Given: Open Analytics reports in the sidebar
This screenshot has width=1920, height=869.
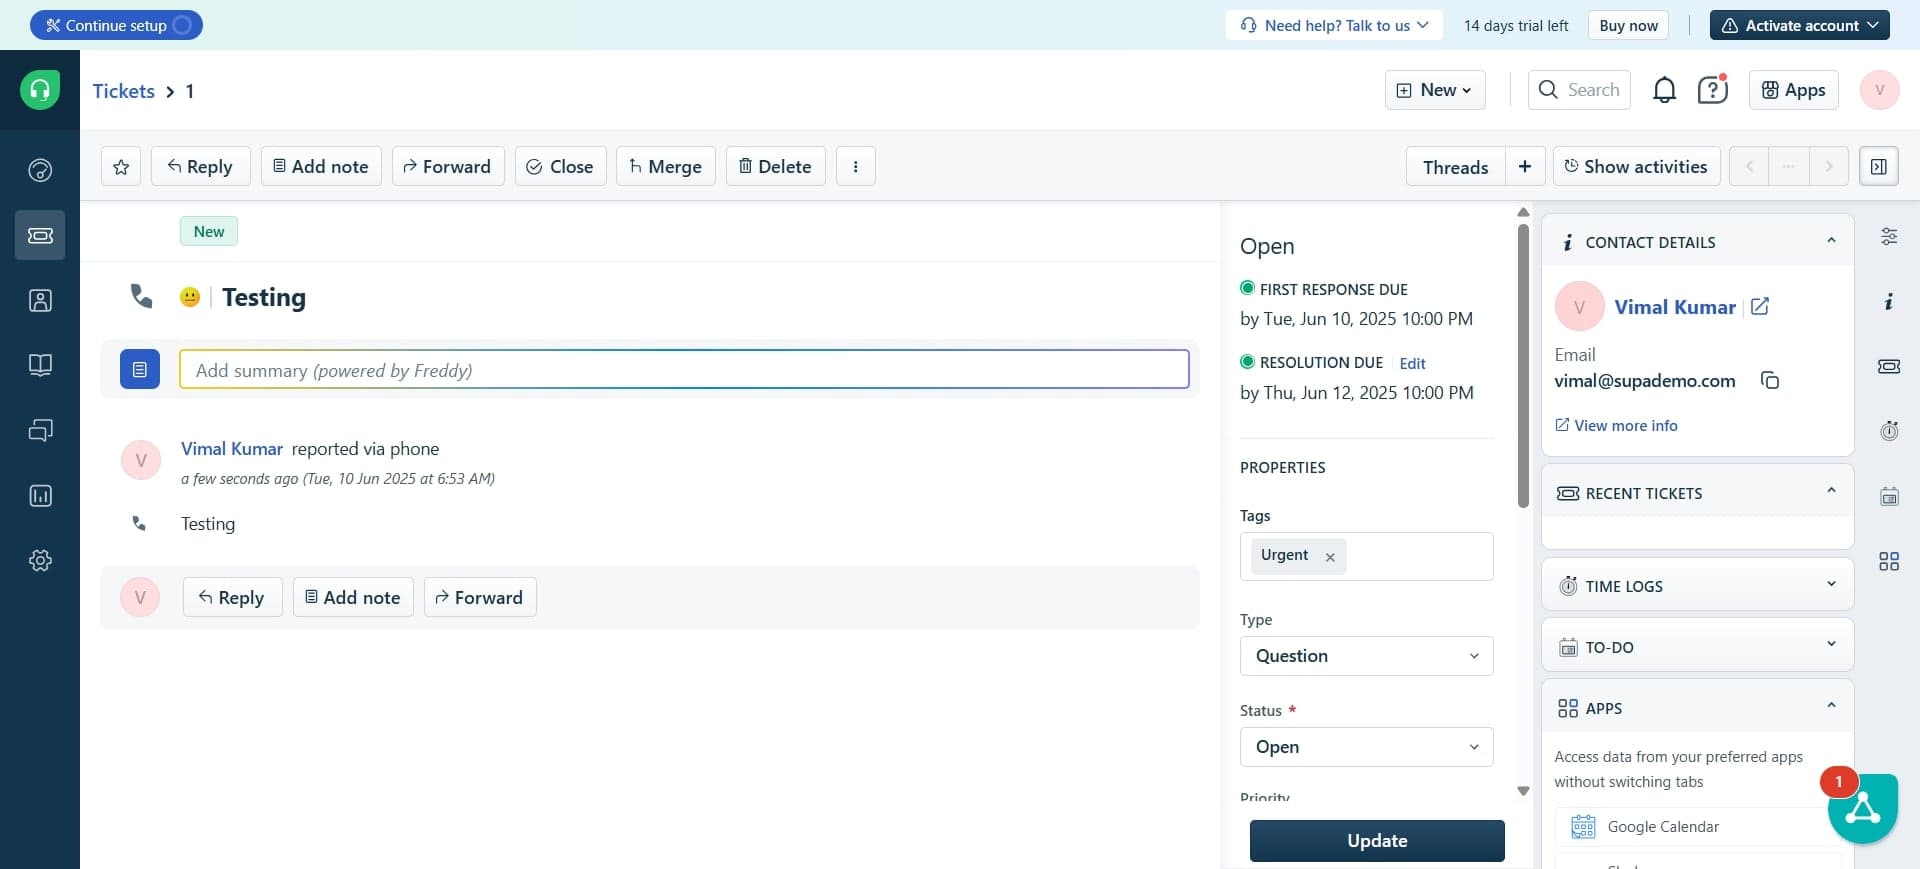Looking at the screenshot, I should point(40,496).
